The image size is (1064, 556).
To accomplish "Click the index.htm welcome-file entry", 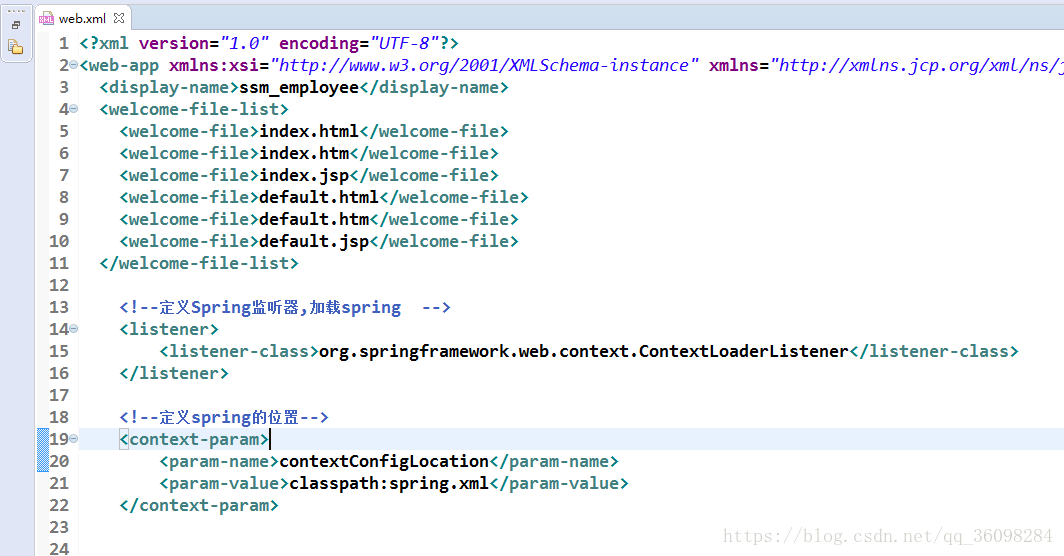I will pos(304,153).
